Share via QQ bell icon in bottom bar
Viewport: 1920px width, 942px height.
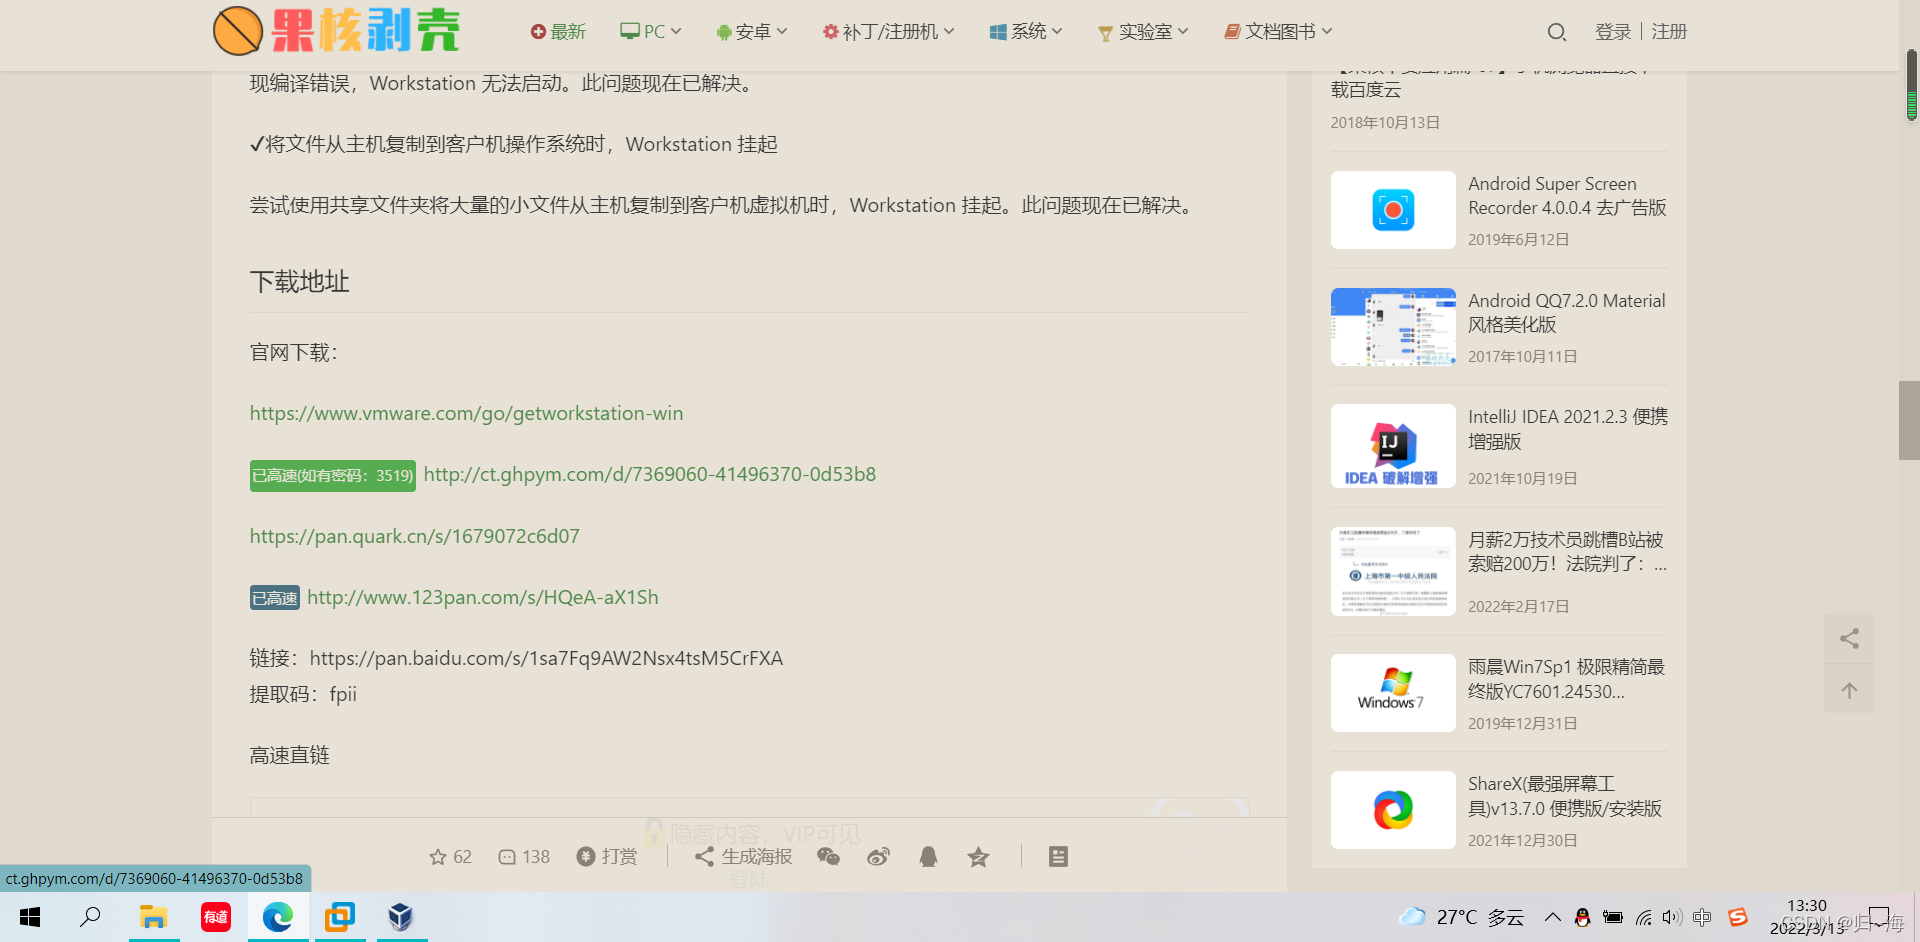(928, 857)
